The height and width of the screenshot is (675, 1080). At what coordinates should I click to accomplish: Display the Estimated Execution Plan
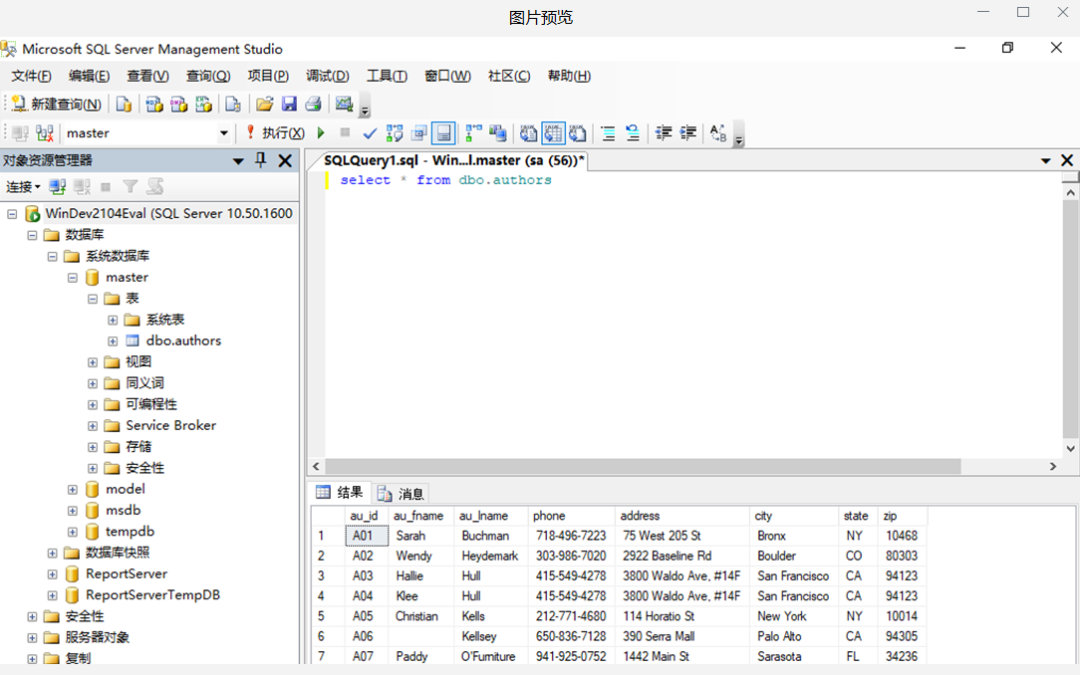pyautogui.click(x=395, y=133)
